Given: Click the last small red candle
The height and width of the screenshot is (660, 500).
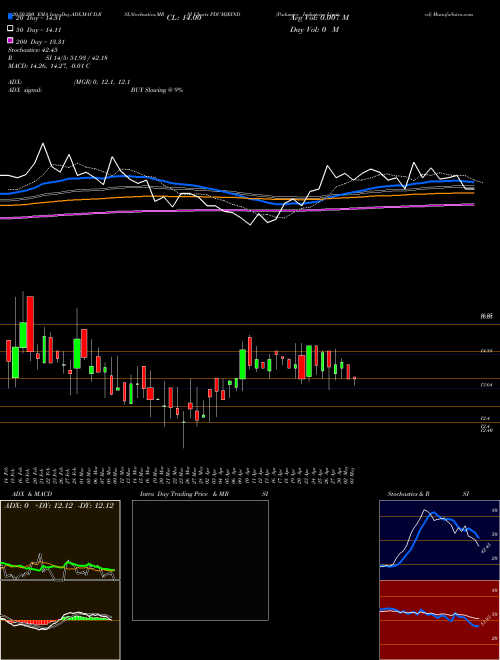Looking at the screenshot, I should pos(354,378).
